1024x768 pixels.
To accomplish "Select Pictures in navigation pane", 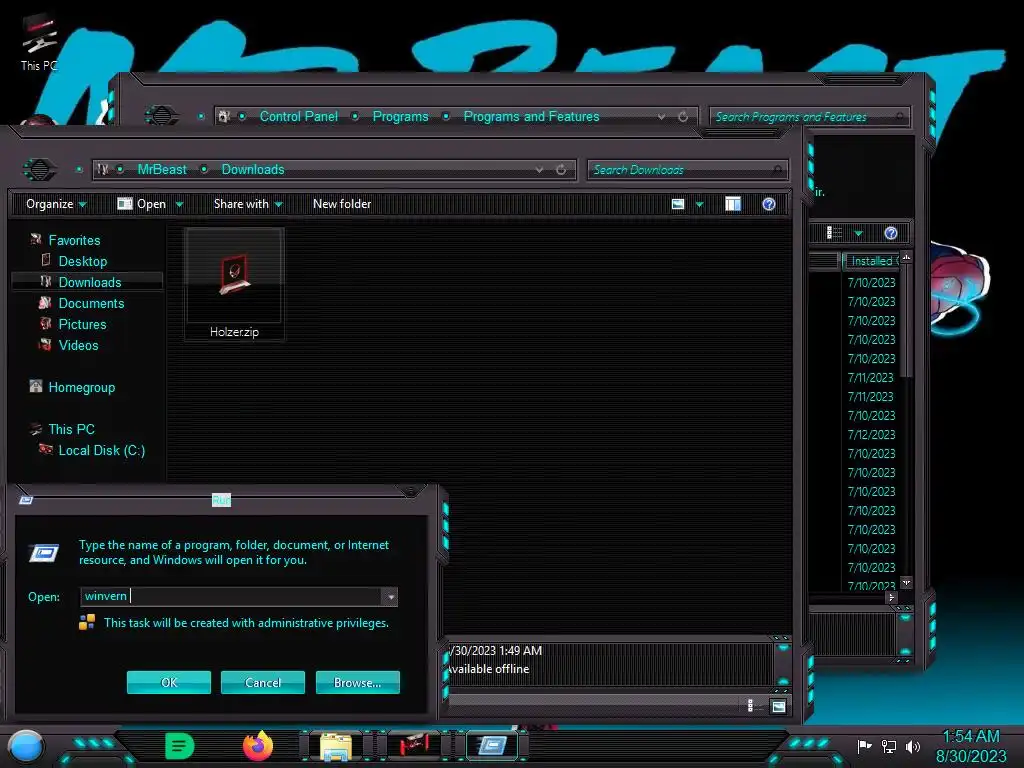I will tap(82, 324).
